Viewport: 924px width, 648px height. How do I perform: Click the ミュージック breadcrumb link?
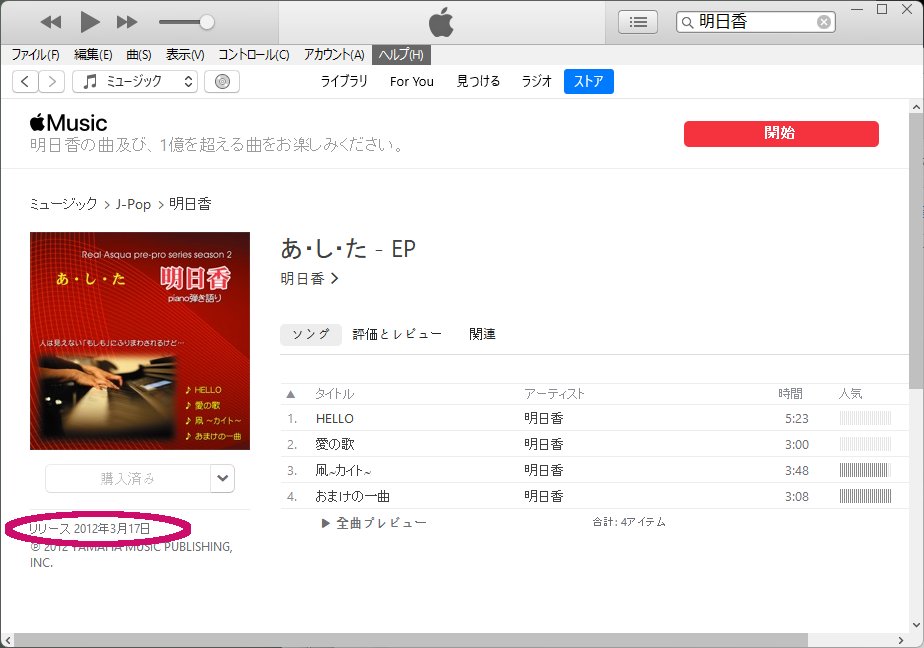(64, 204)
